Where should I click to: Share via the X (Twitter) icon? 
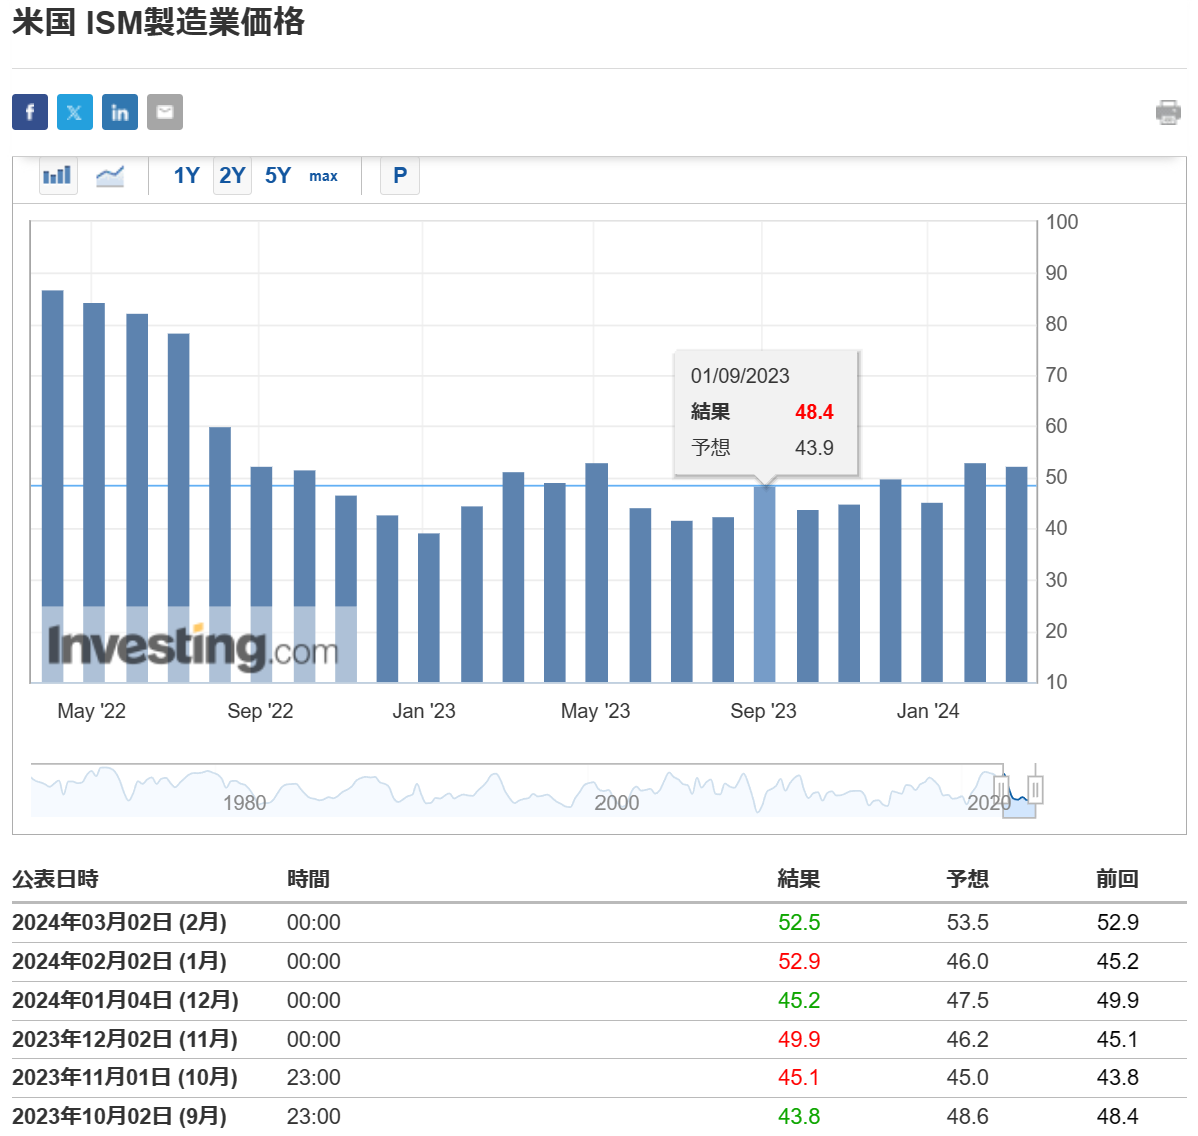pyautogui.click(x=75, y=112)
